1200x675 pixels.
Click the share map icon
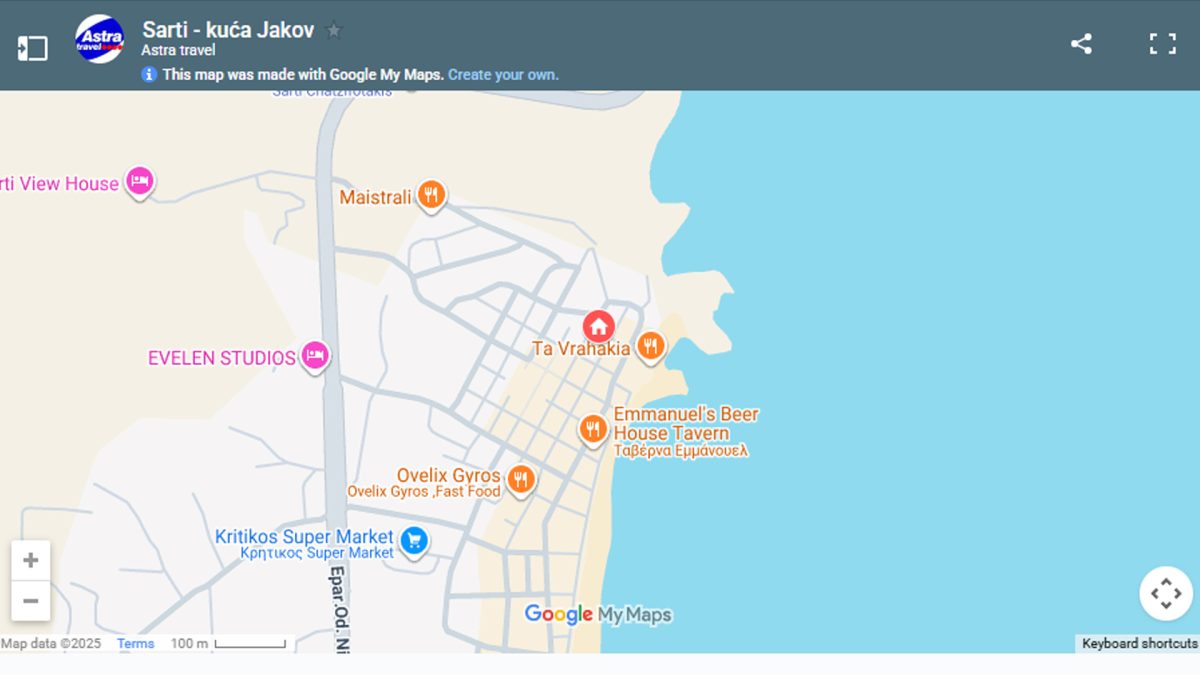point(1081,44)
